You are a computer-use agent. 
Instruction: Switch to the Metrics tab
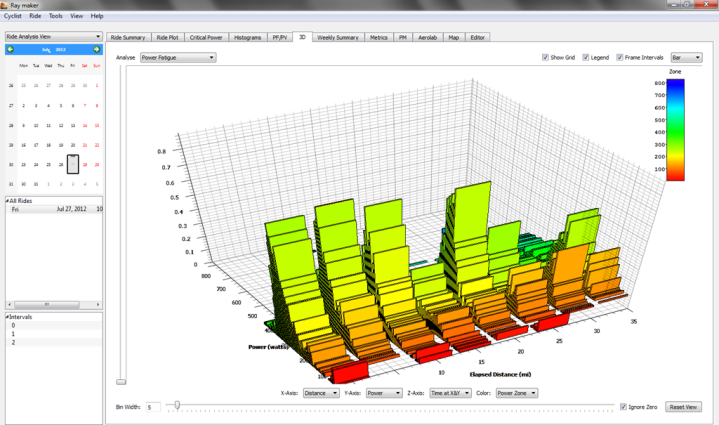379,38
